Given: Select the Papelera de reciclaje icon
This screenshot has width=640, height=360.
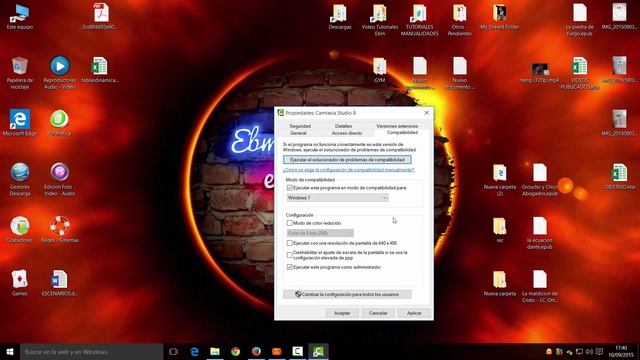Looking at the screenshot, I should [x=20, y=73].
